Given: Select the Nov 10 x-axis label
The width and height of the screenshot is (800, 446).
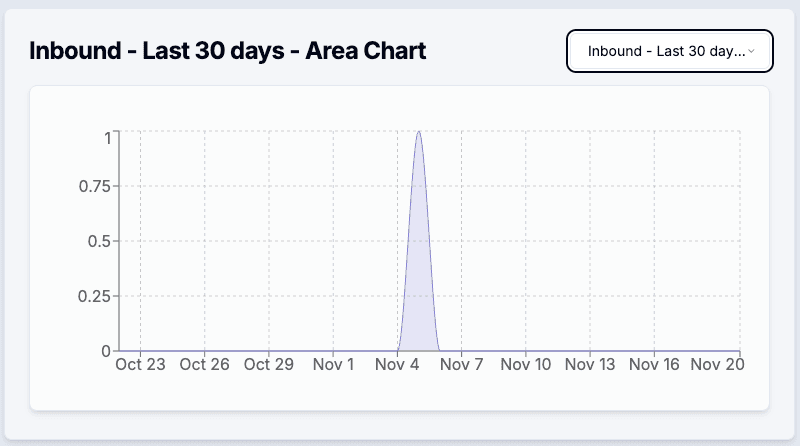Looking at the screenshot, I should [x=525, y=365].
